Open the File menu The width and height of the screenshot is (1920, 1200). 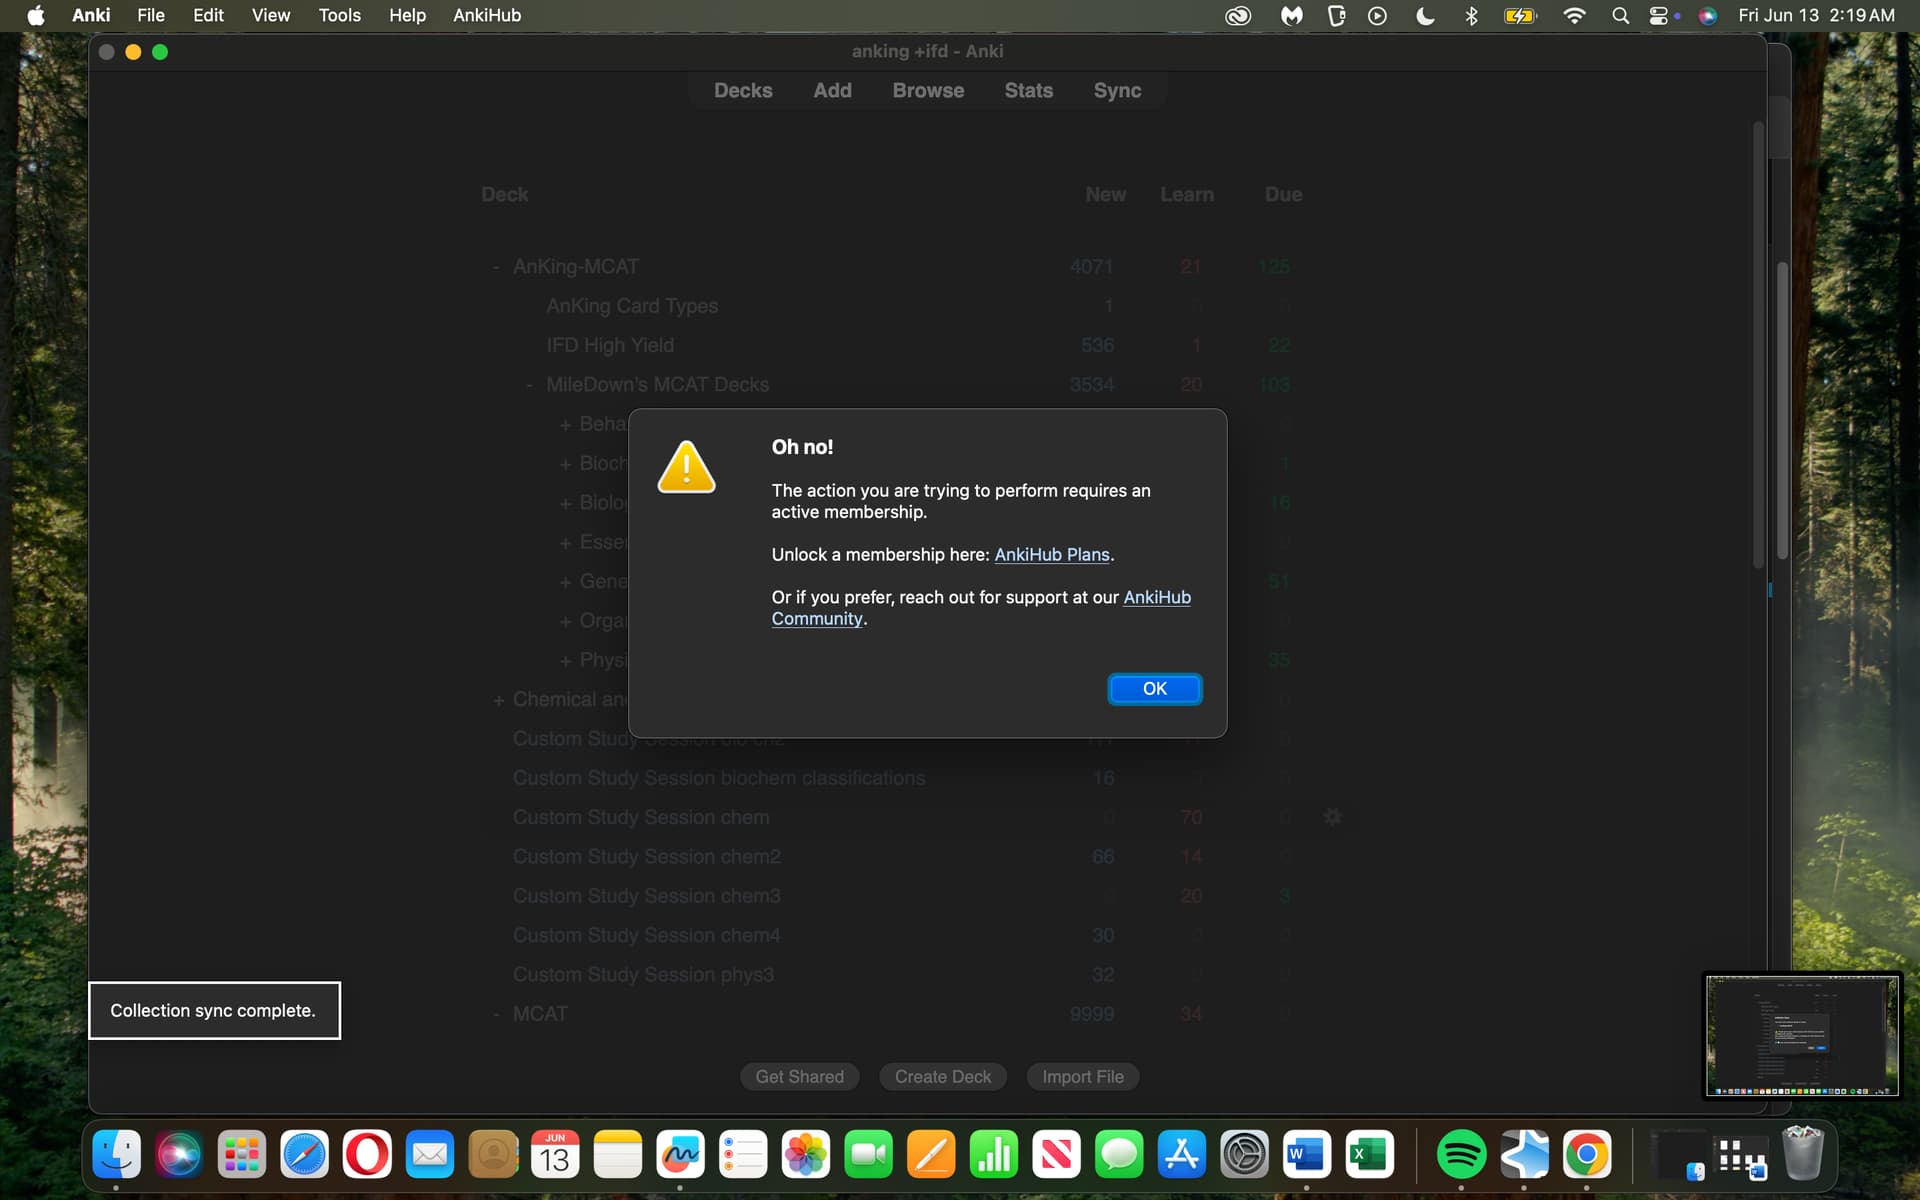(151, 15)
